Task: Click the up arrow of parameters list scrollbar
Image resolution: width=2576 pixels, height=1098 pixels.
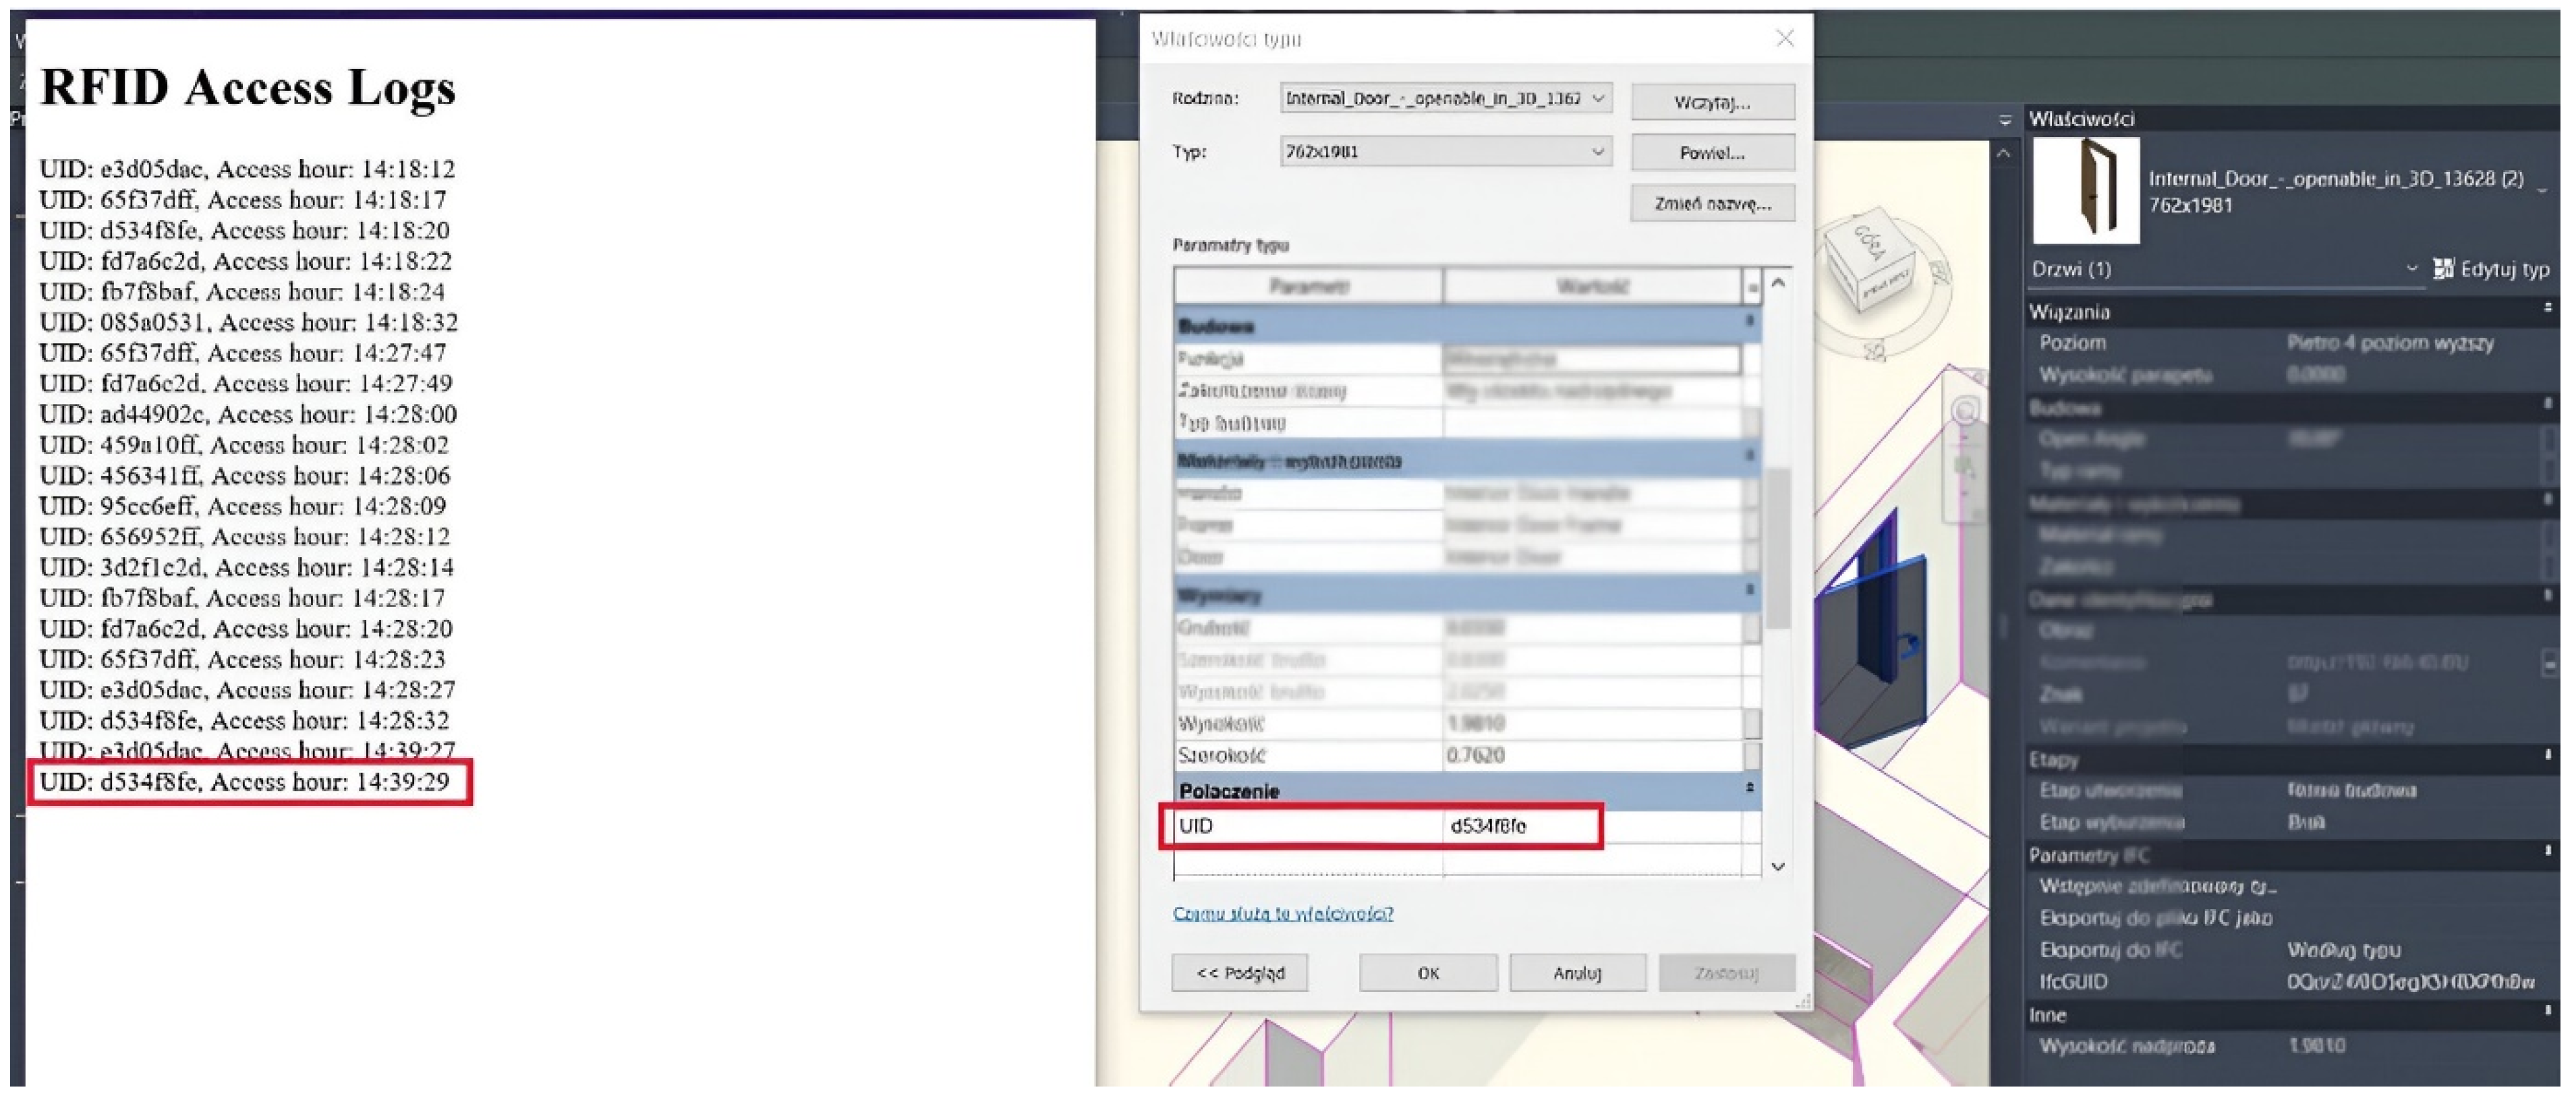Action: point(1778,284)
